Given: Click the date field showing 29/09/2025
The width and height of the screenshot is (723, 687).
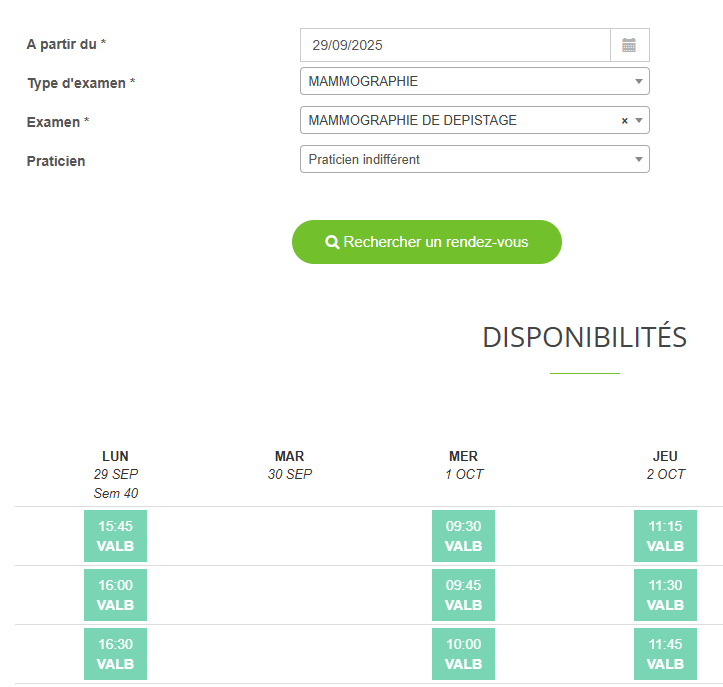Looking at the screenshot, I should click(455, 45).
